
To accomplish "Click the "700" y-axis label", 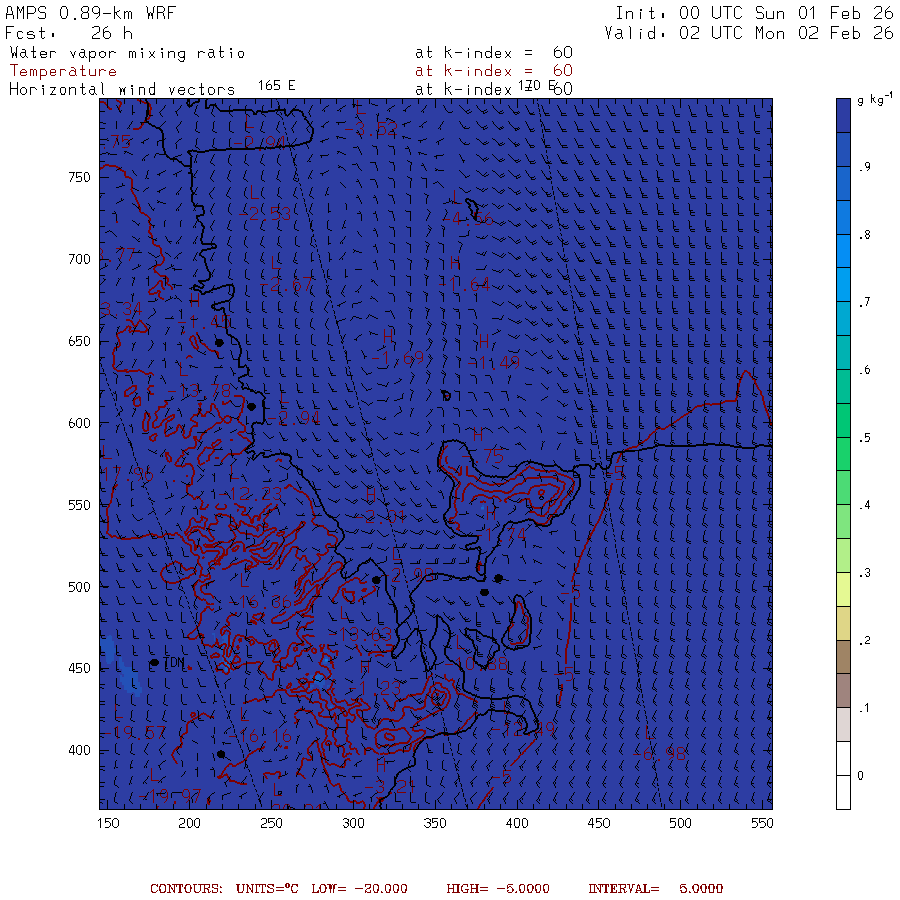I will pyautogui.click(x=79, y=260).
